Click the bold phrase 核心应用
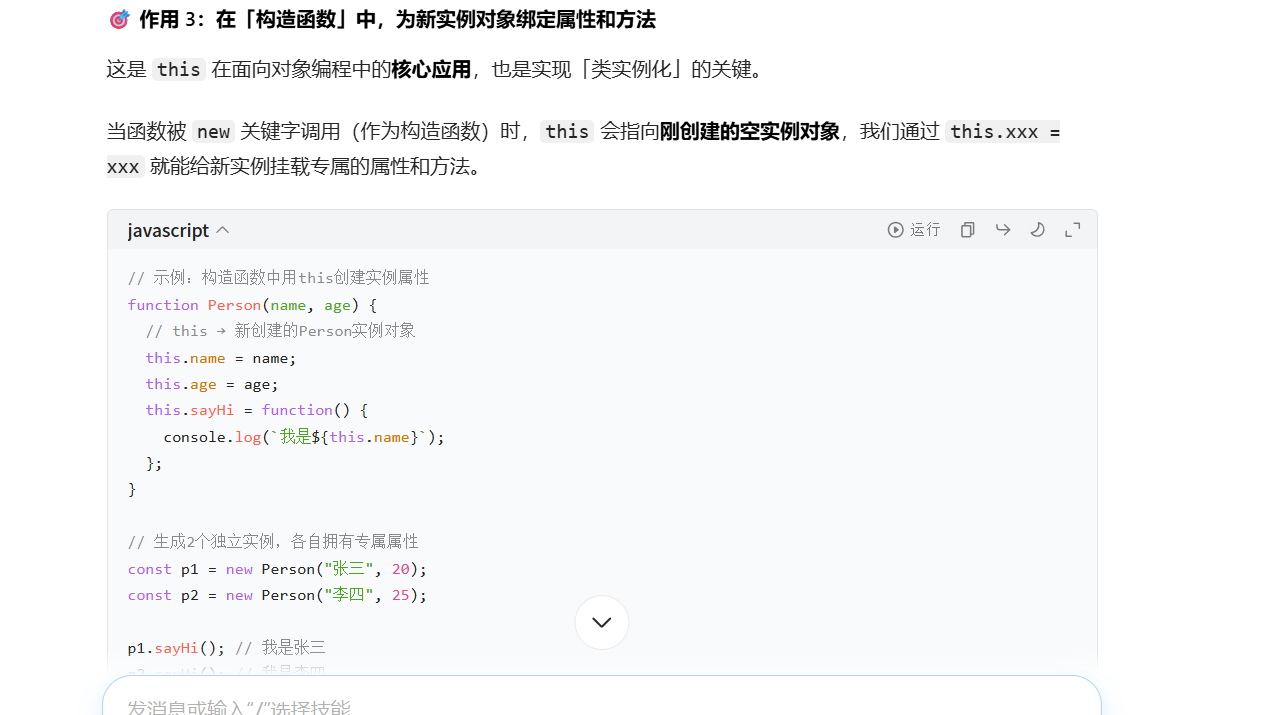 (430, 69)
